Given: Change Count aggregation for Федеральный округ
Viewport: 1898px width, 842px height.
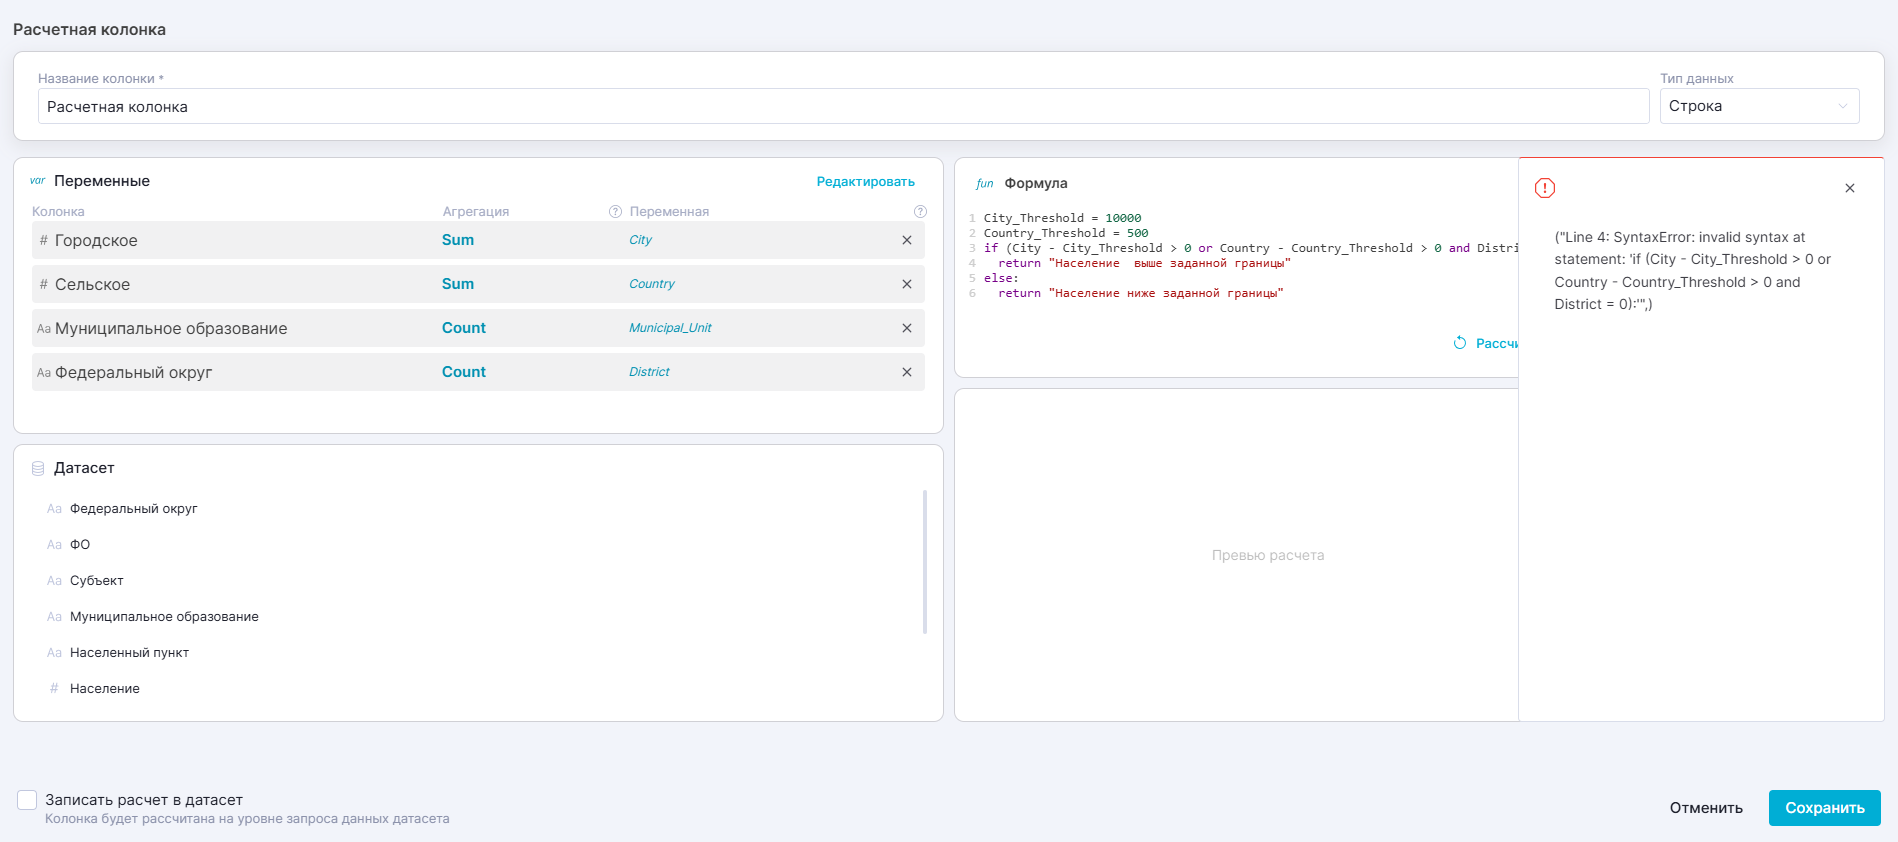Looking at the screenshot, I should (x=464, y=372).
